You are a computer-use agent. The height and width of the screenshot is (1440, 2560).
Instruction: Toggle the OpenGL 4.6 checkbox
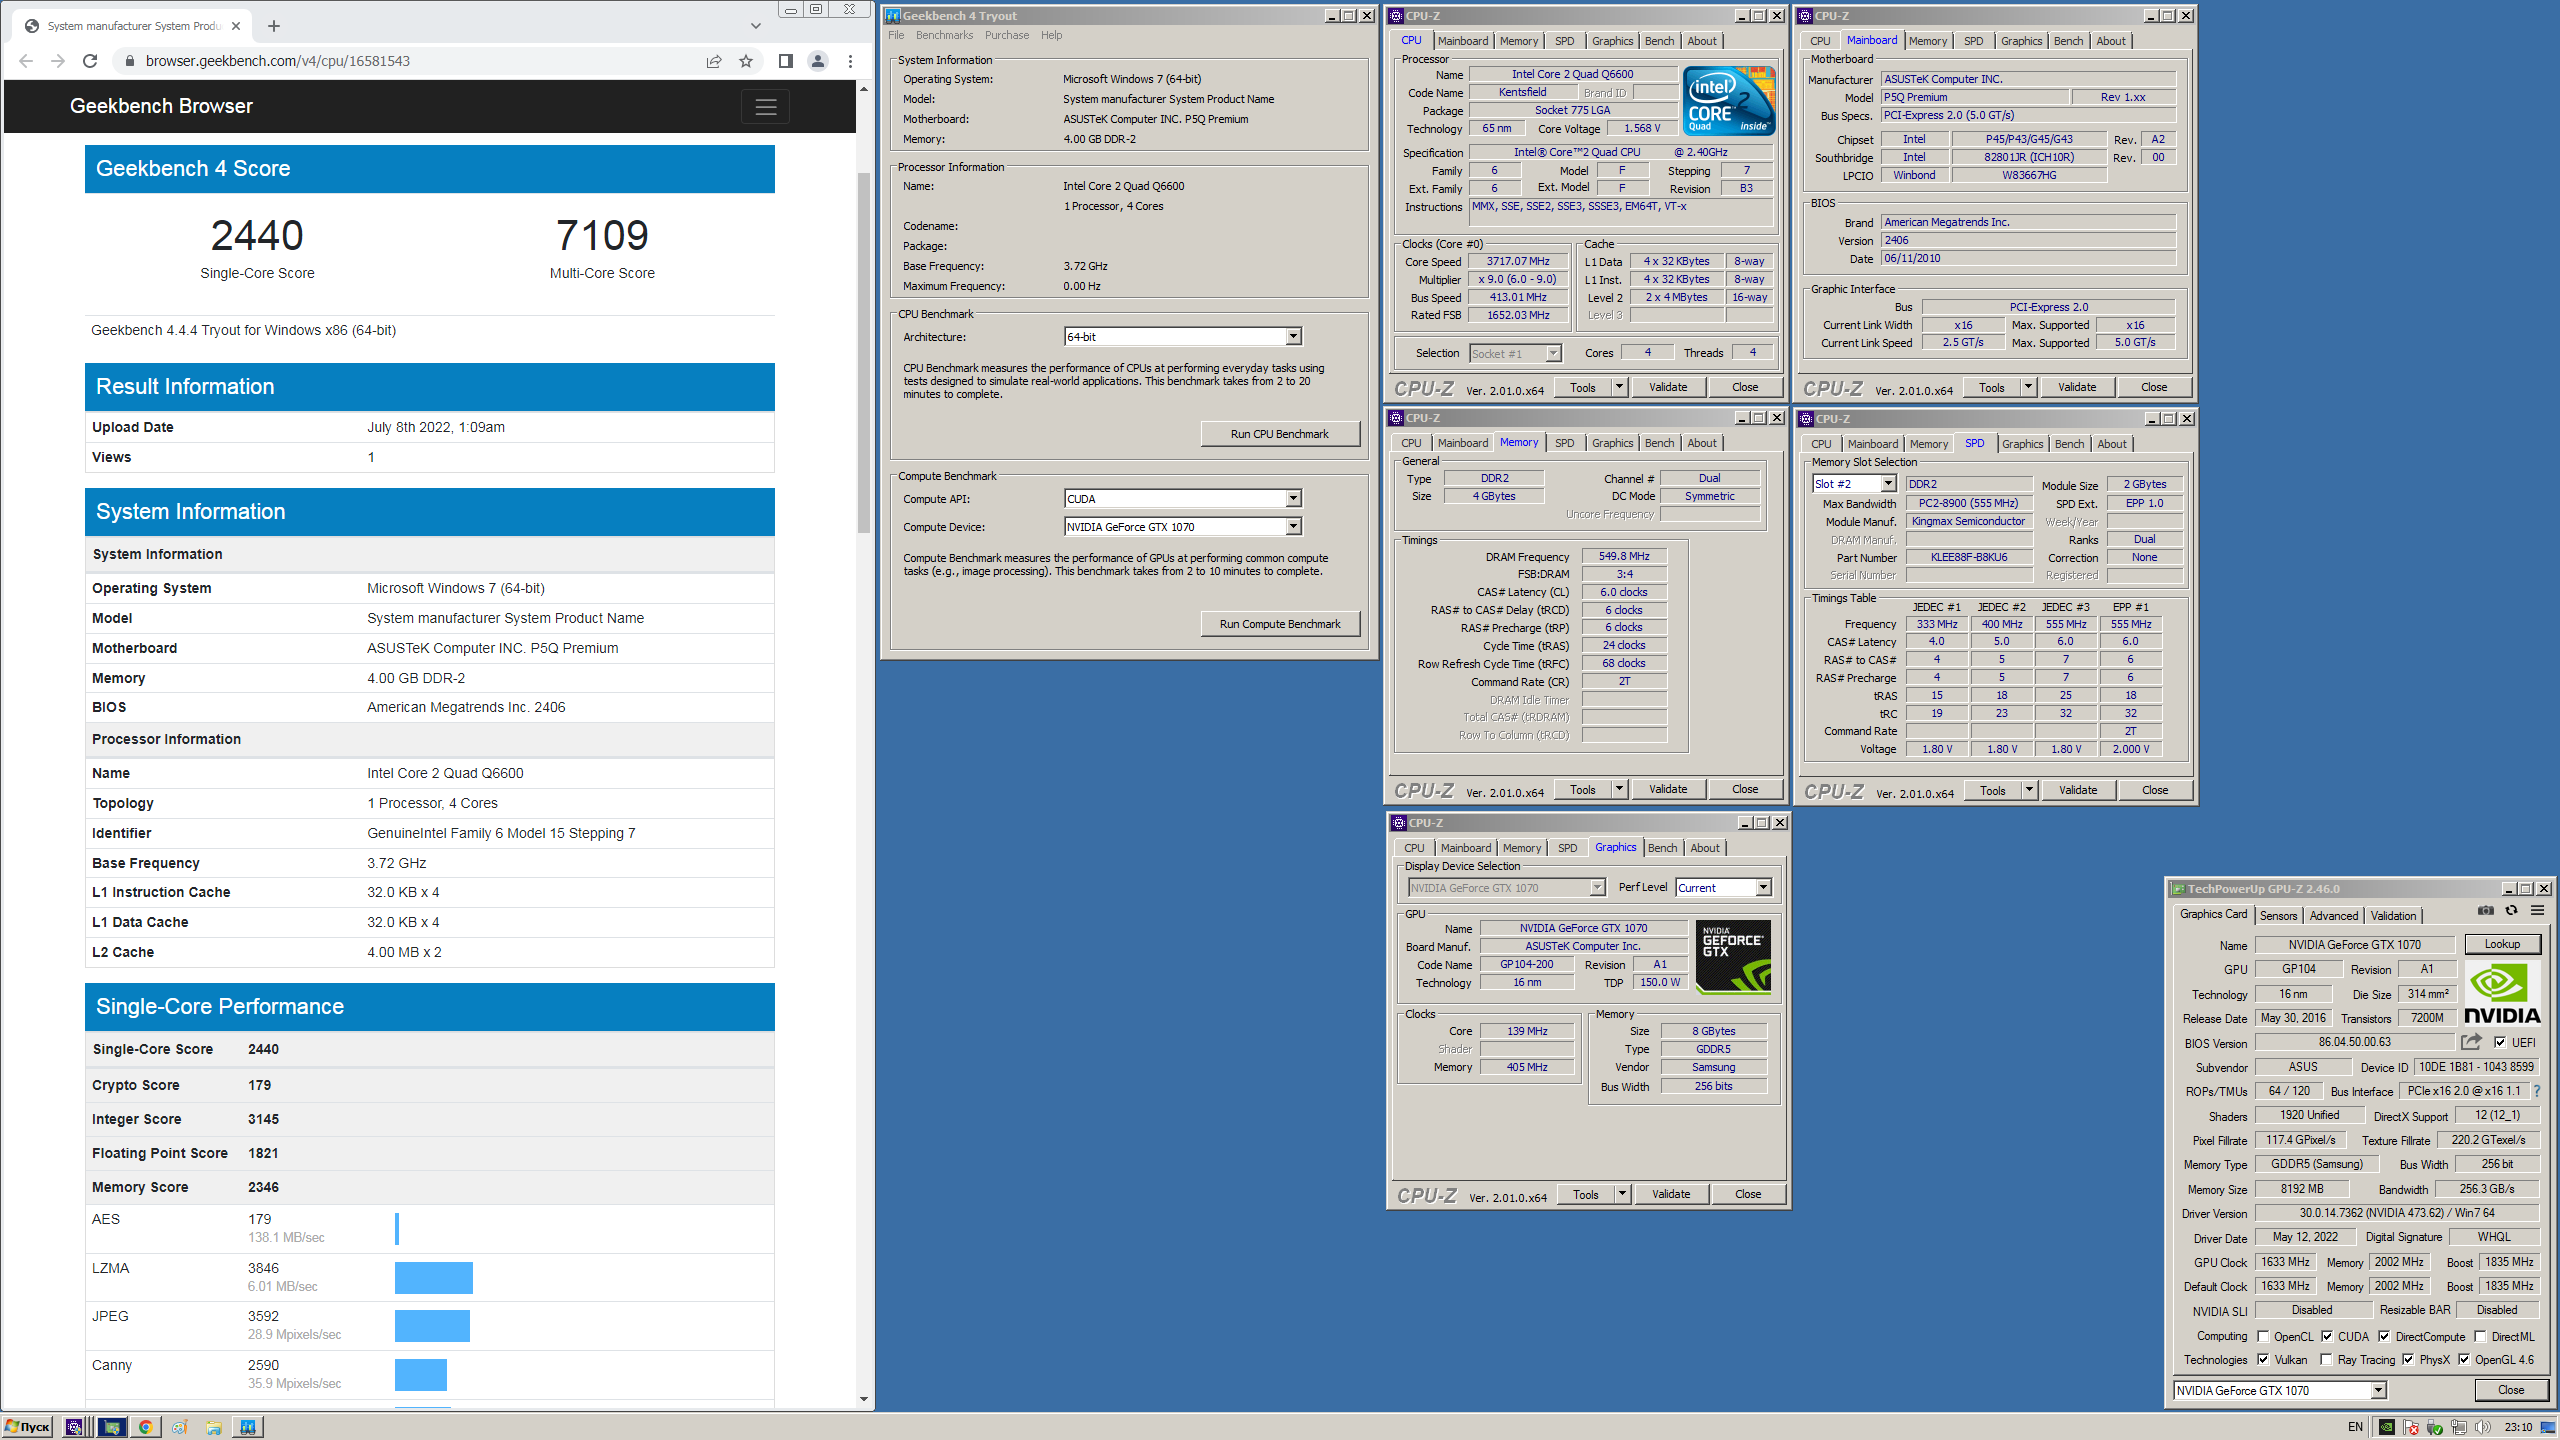click(2464, 1359)
